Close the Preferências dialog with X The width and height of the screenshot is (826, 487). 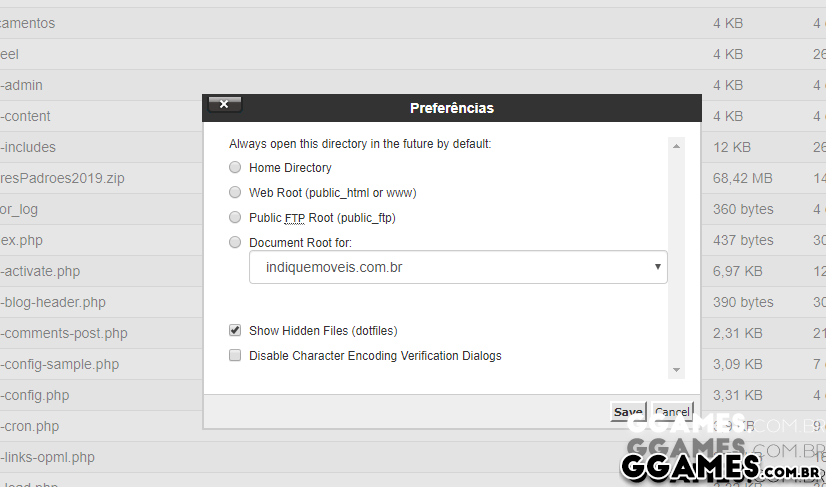click(224, 104)
